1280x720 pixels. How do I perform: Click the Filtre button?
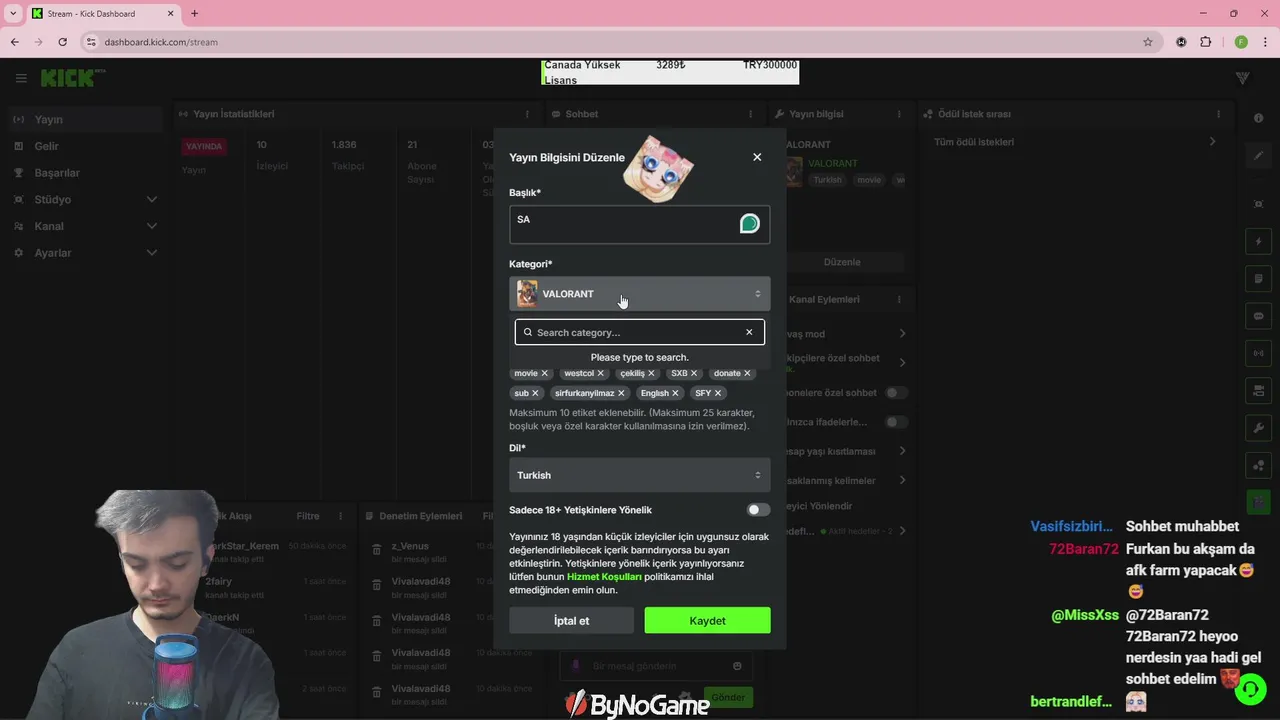(x=308, y=516)
